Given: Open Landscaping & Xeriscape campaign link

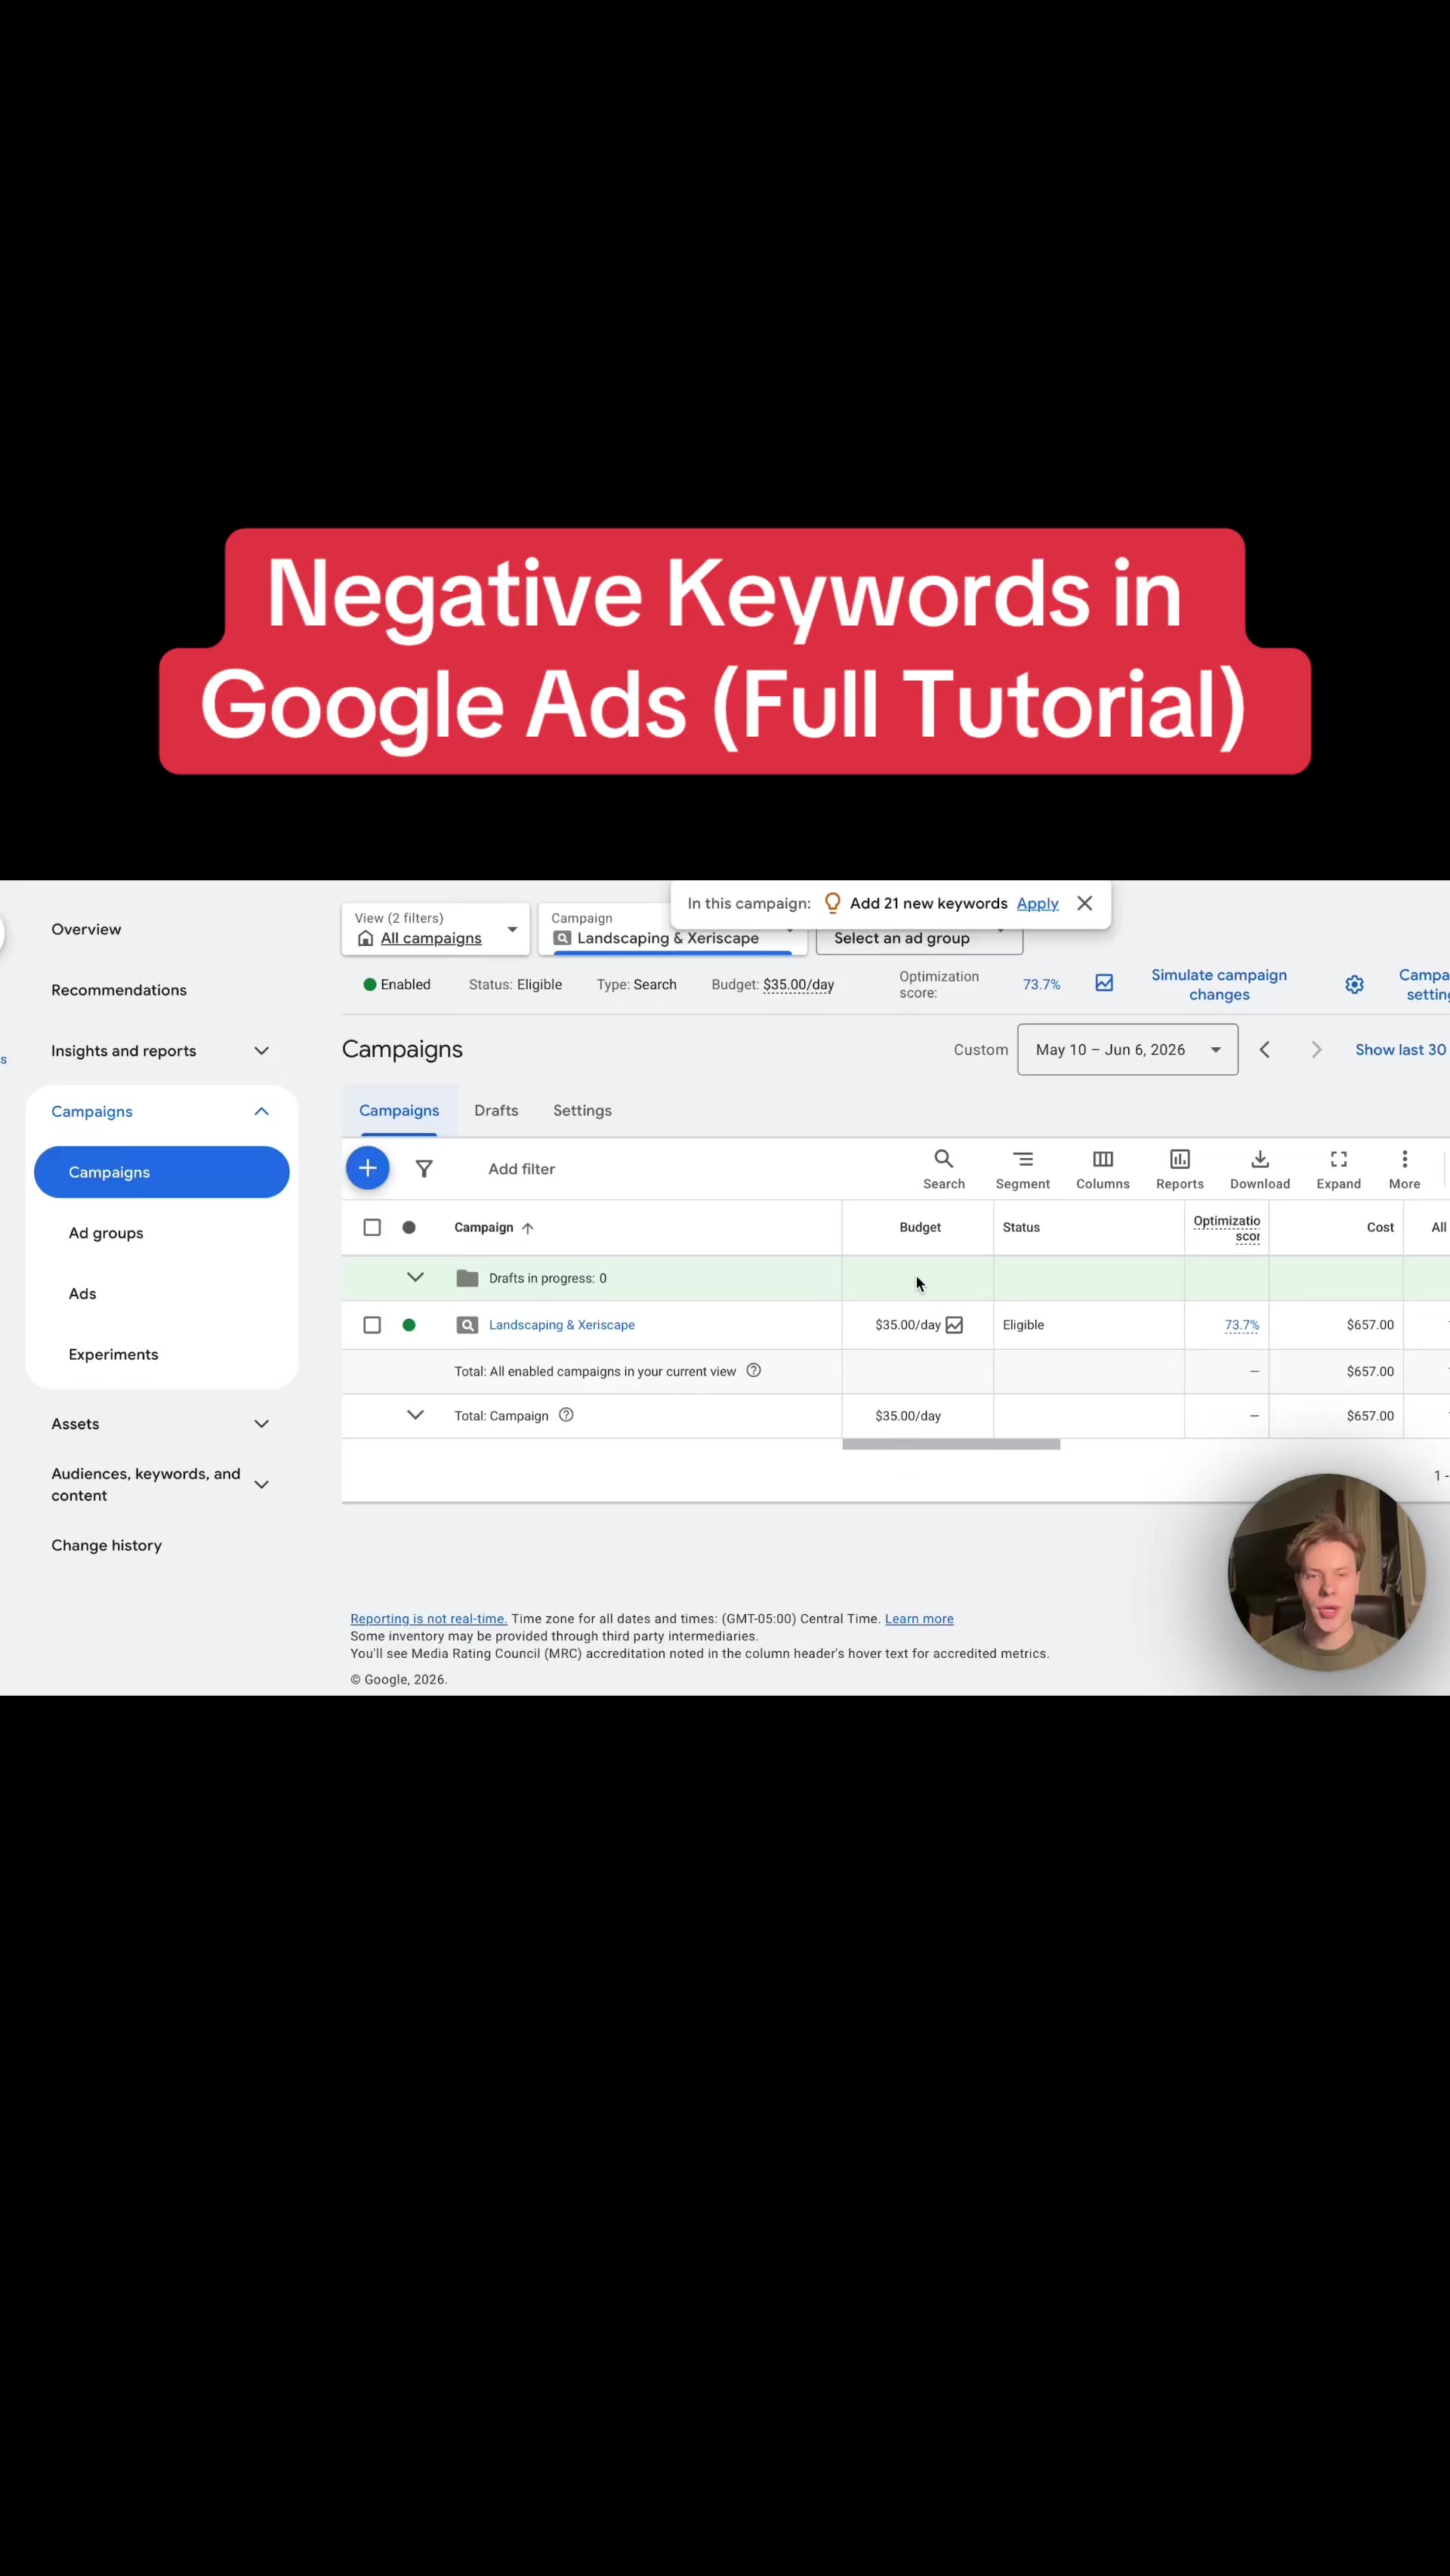Looking at the screenshot, I should pos(561,1325).
